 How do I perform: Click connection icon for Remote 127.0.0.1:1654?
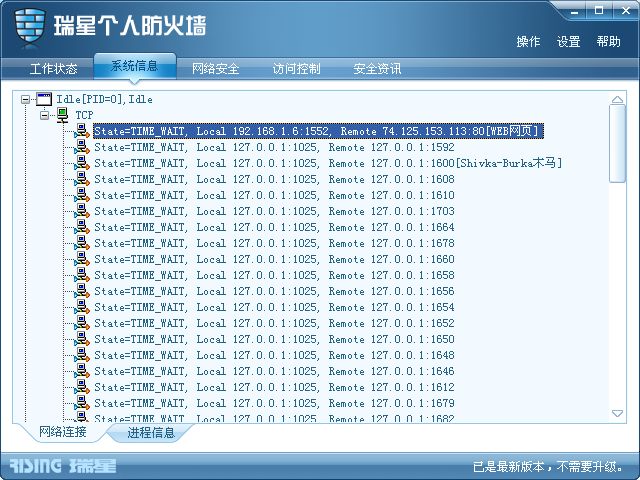(x=82, y=307)
